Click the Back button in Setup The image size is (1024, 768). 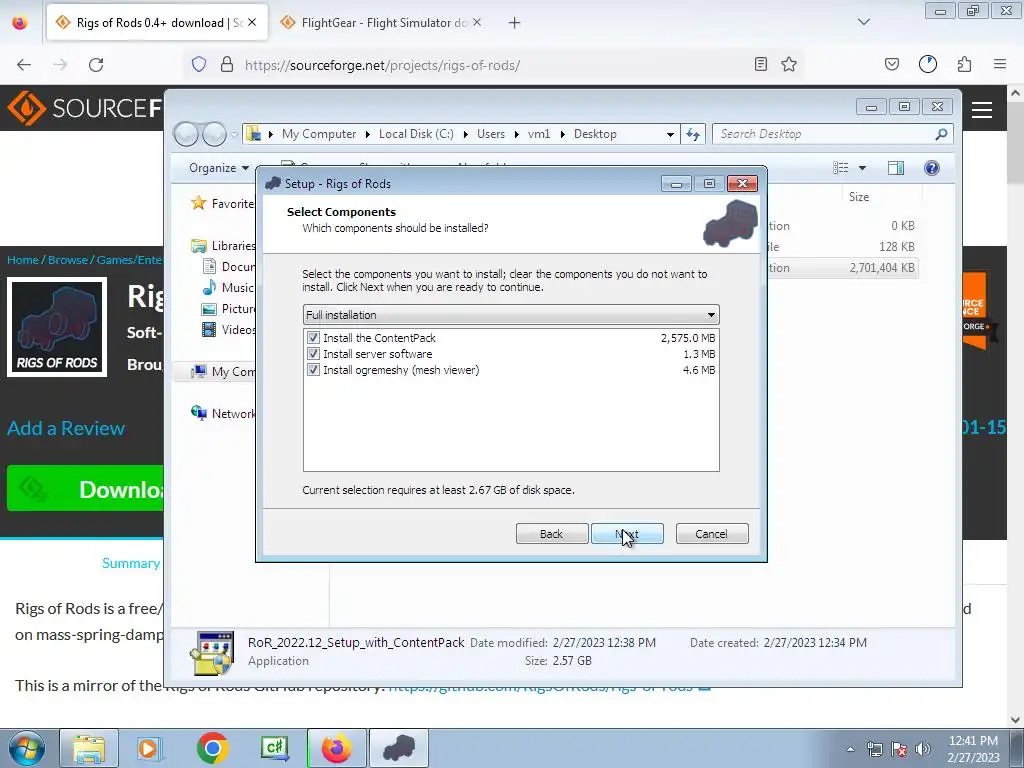tap(552, 534)
